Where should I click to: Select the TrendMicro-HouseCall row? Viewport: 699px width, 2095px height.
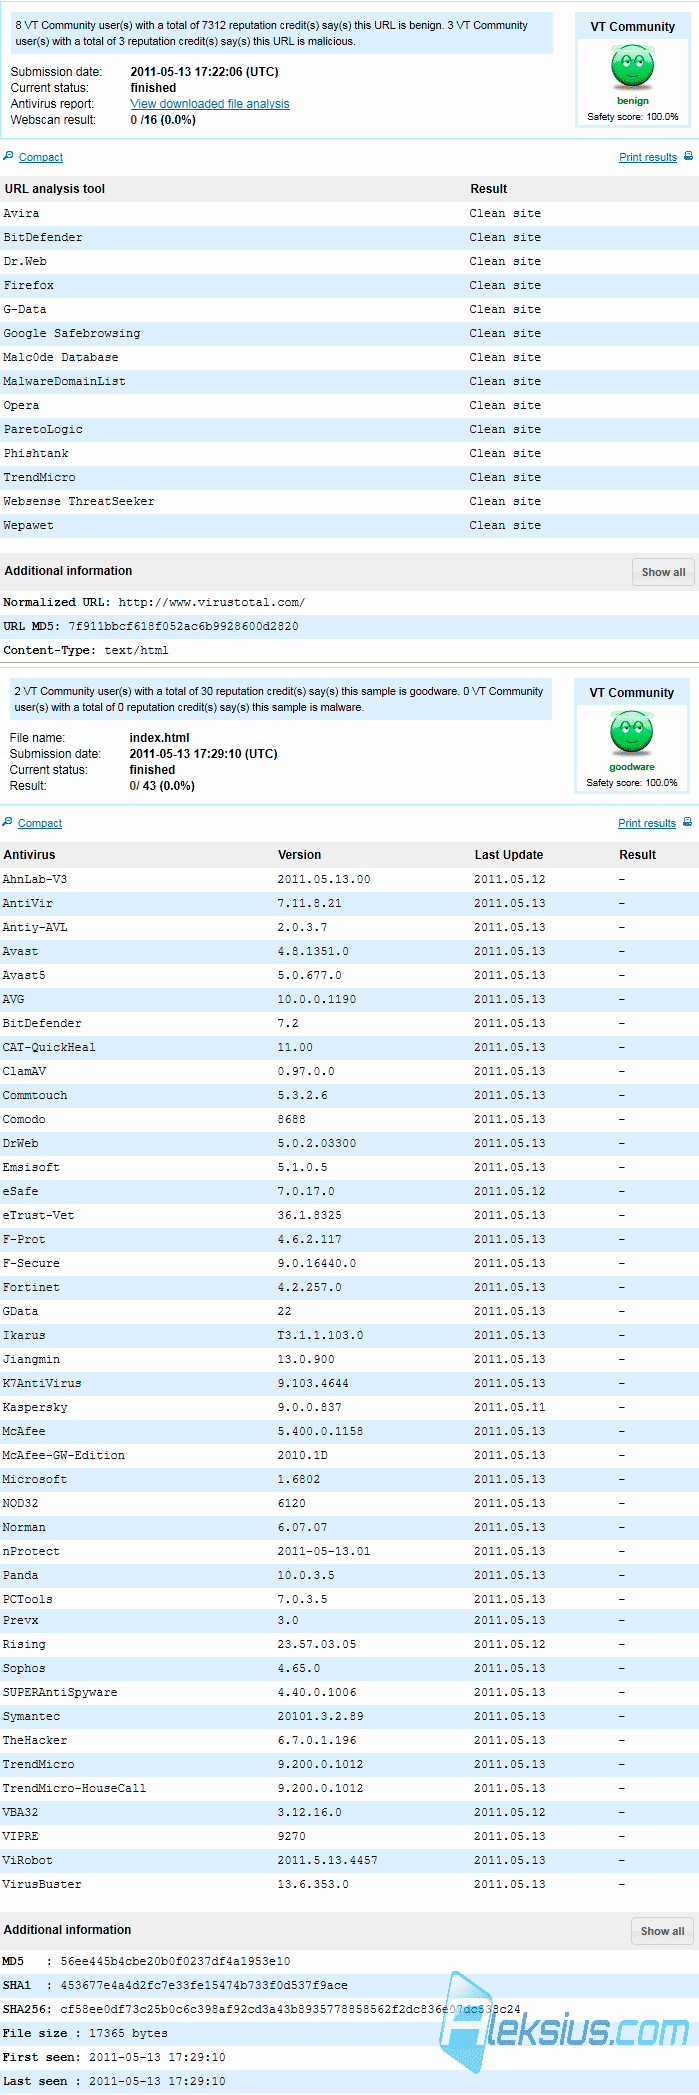[349, 1788]
